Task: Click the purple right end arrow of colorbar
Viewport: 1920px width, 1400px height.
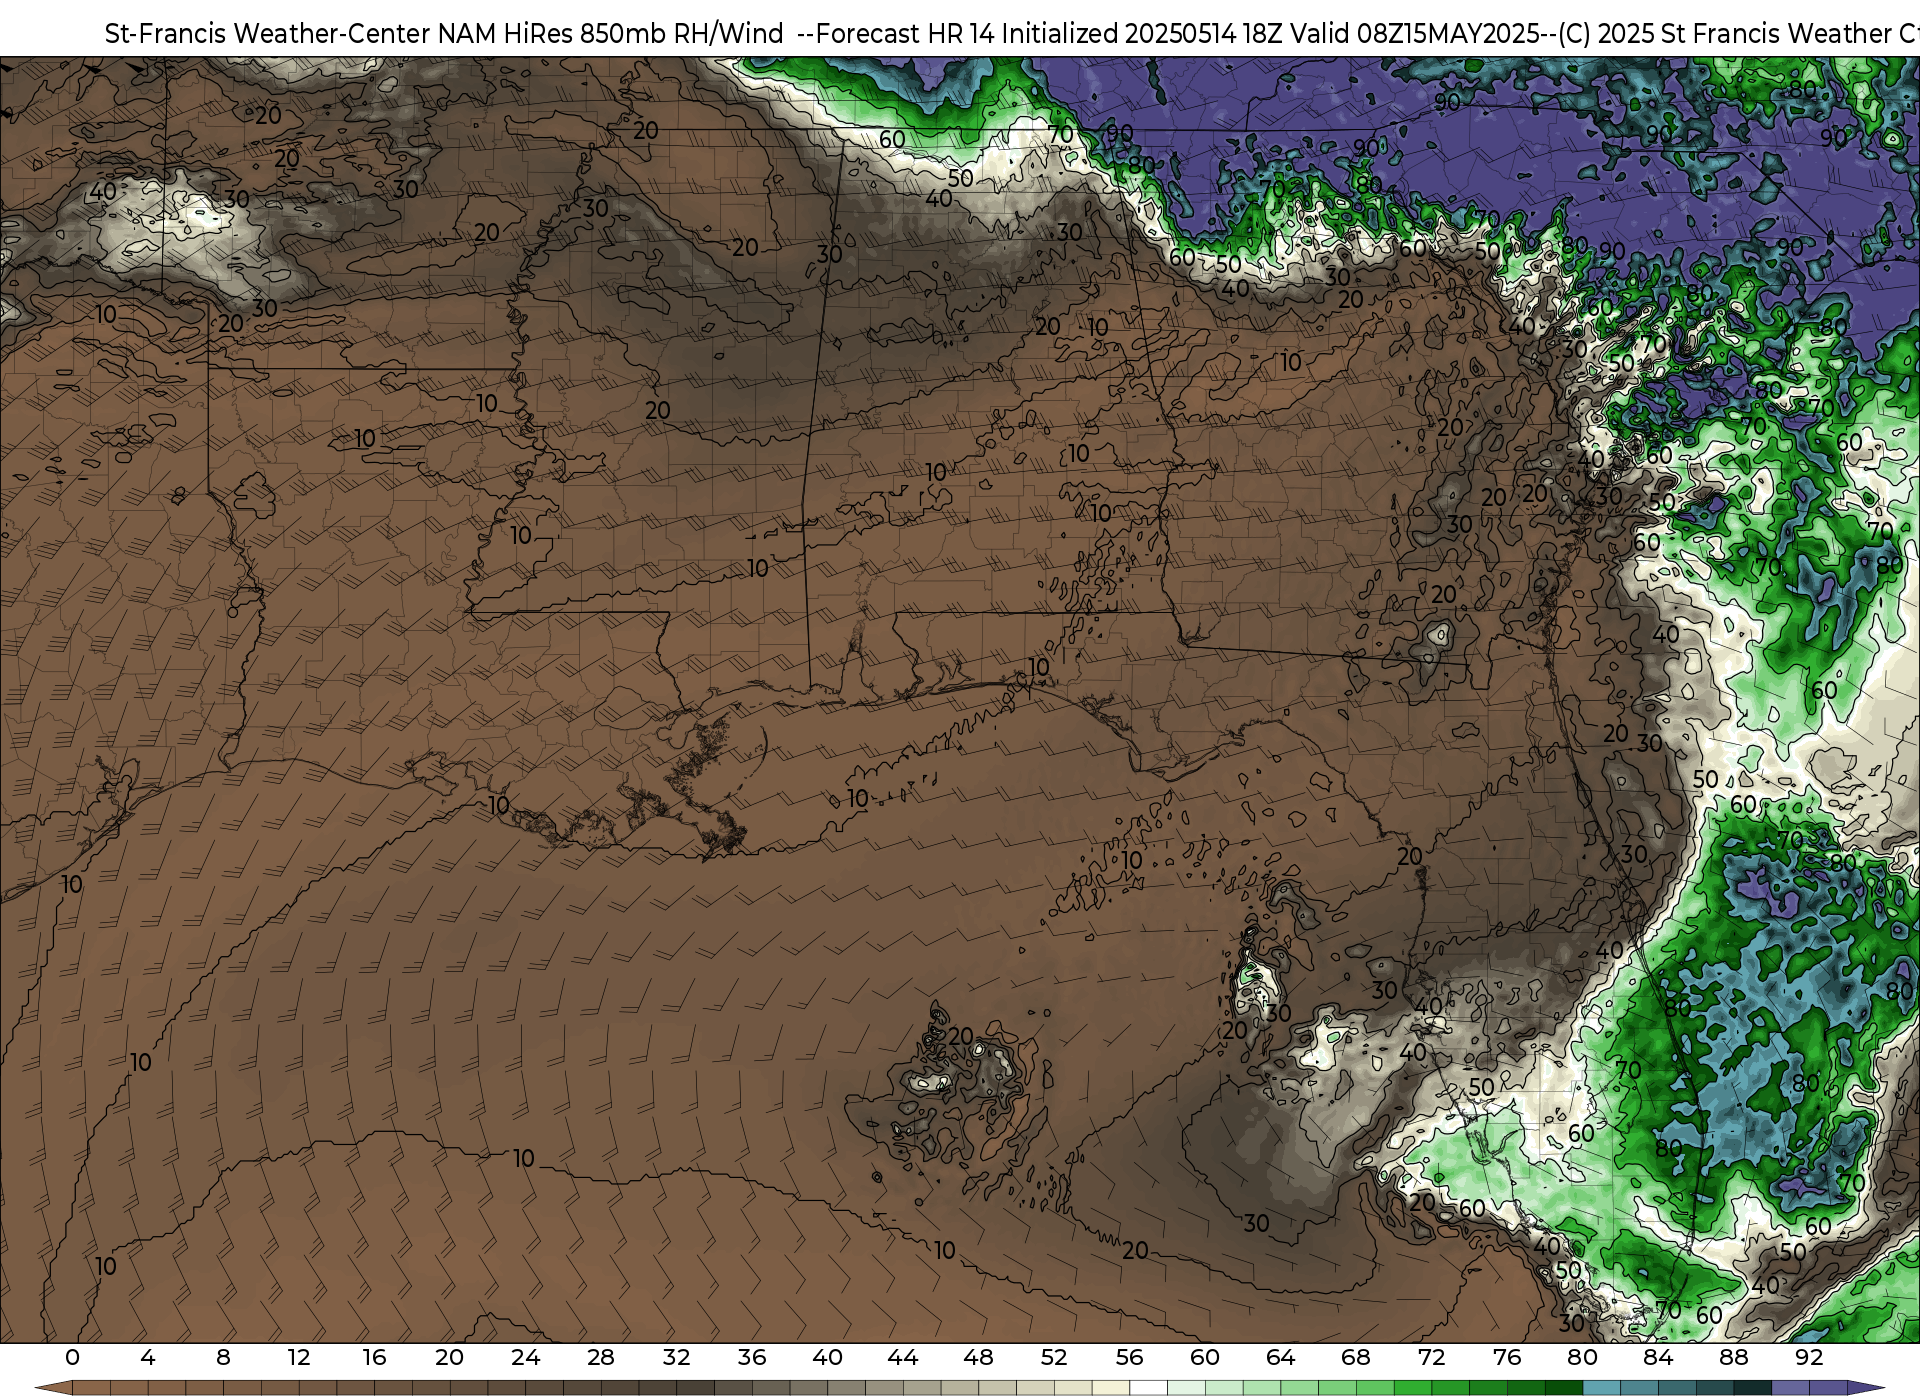Action: 1866,1388
